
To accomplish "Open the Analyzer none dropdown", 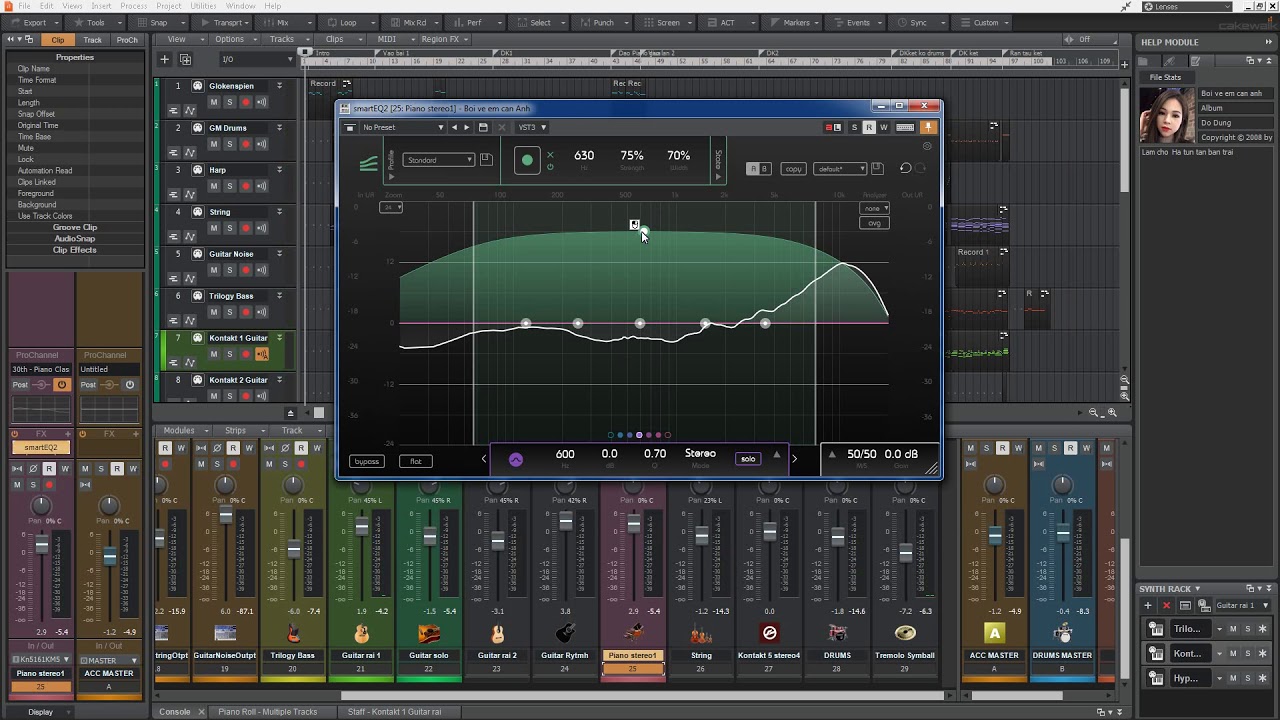I will [874, 208].
